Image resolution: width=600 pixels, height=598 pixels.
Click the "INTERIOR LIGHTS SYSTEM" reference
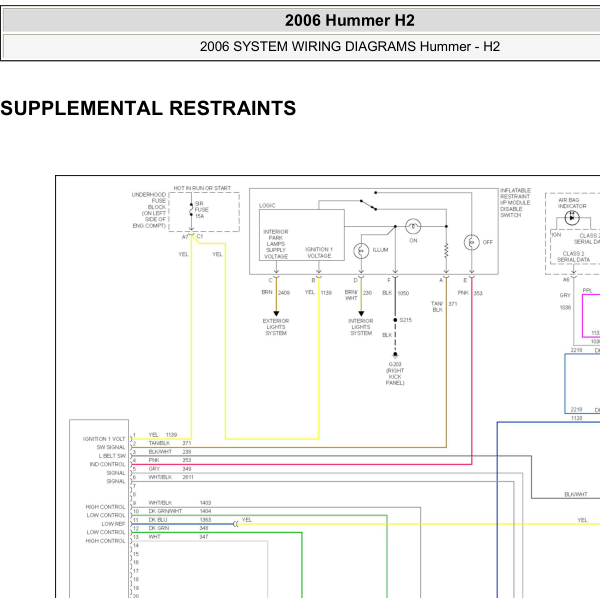[361, 327]
